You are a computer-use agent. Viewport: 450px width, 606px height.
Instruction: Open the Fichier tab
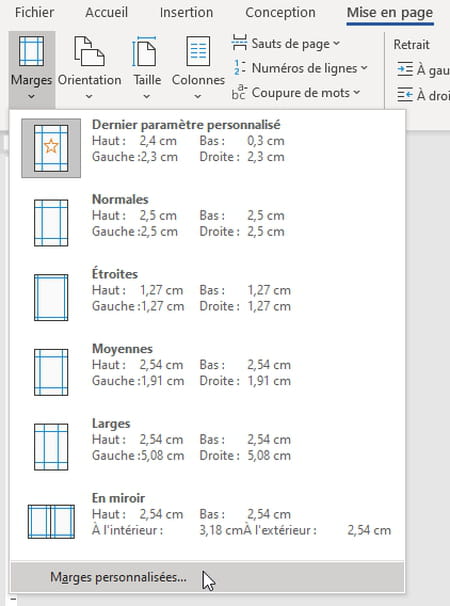[x=34, y=12]
